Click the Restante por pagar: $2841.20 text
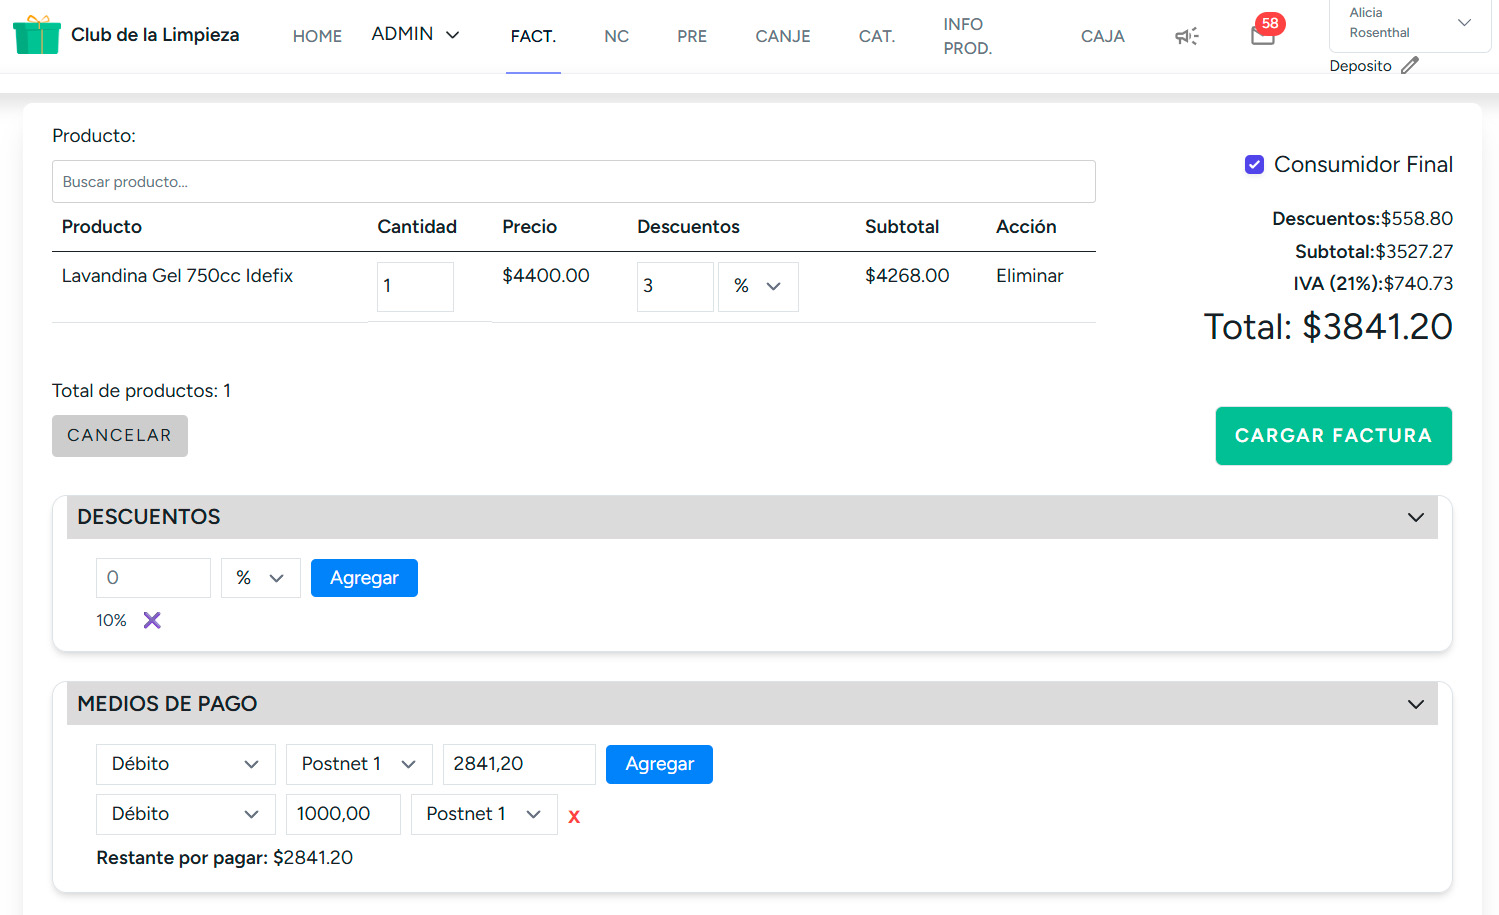This screenshot has width=1499, height=915. [225, 858]
